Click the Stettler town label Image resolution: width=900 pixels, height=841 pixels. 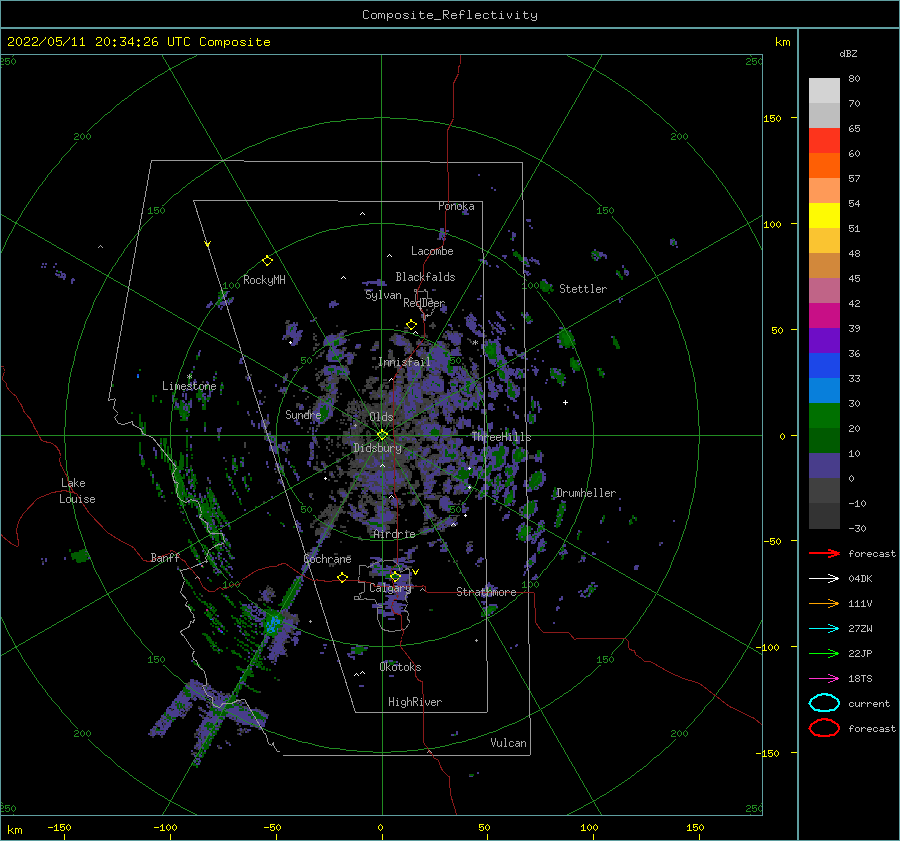tap(583, 289)
